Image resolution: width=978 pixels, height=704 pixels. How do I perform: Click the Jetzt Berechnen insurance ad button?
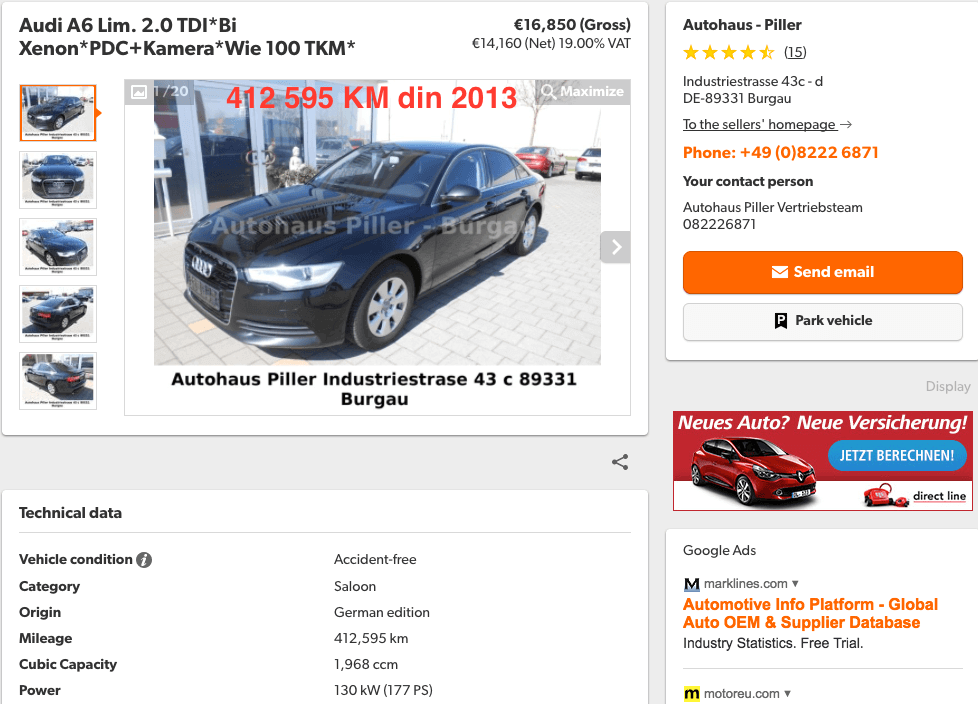point(896,456)
